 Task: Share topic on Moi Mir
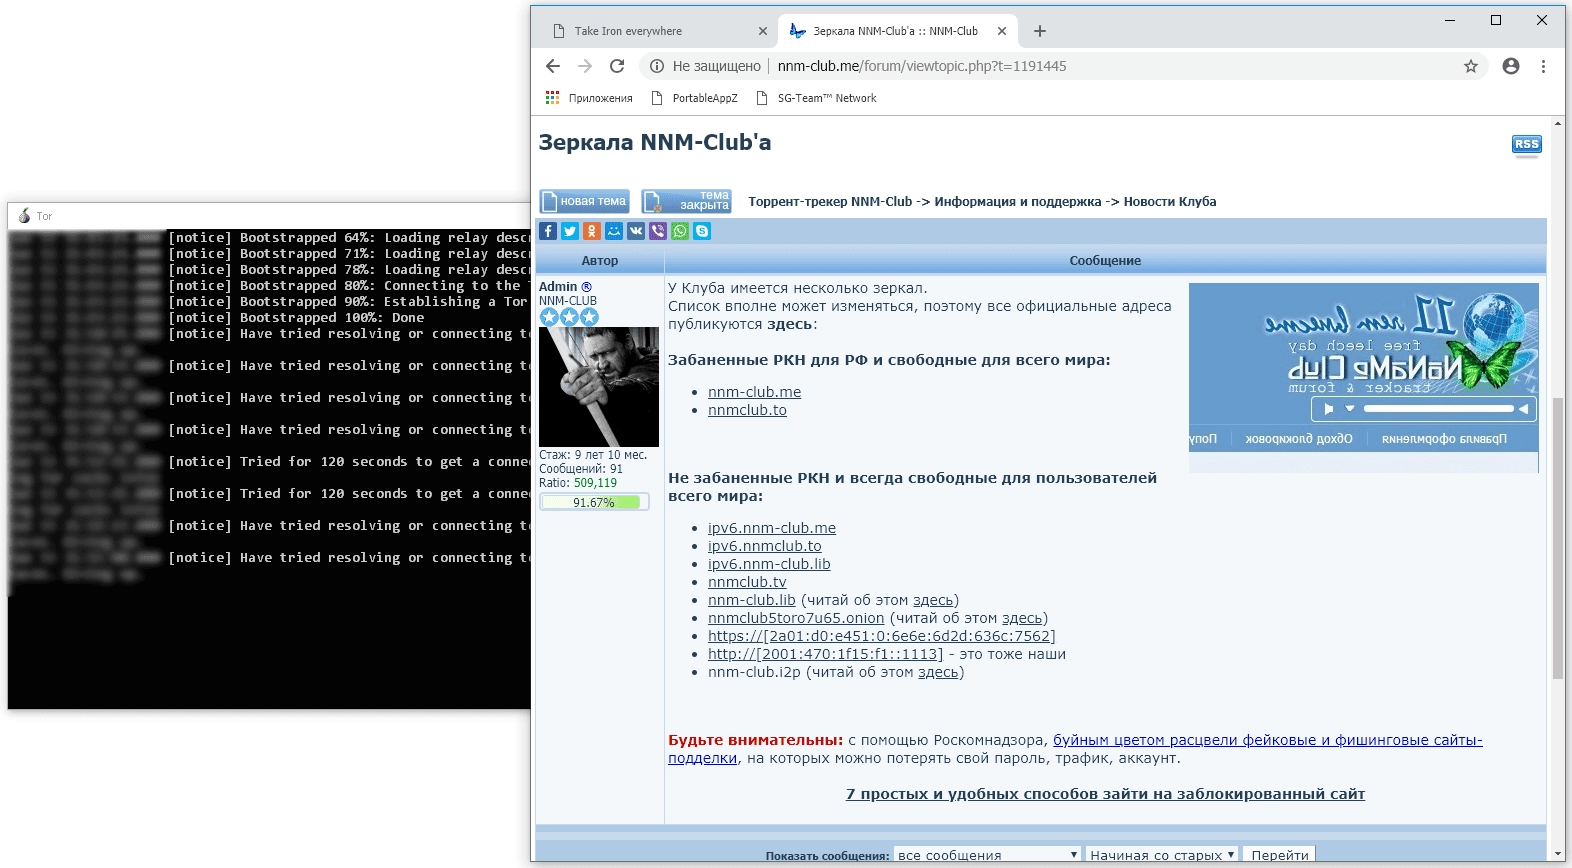pos(614,231)
